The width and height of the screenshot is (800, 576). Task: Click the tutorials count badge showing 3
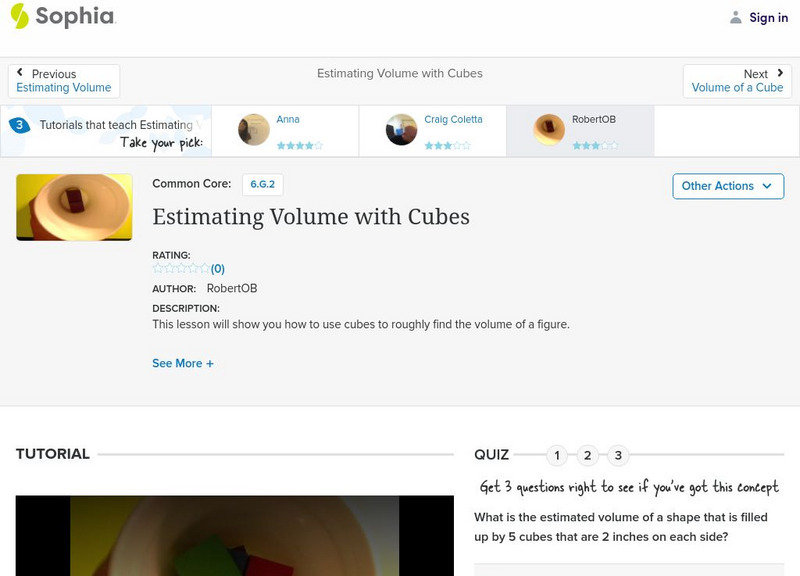pos(19,125)
